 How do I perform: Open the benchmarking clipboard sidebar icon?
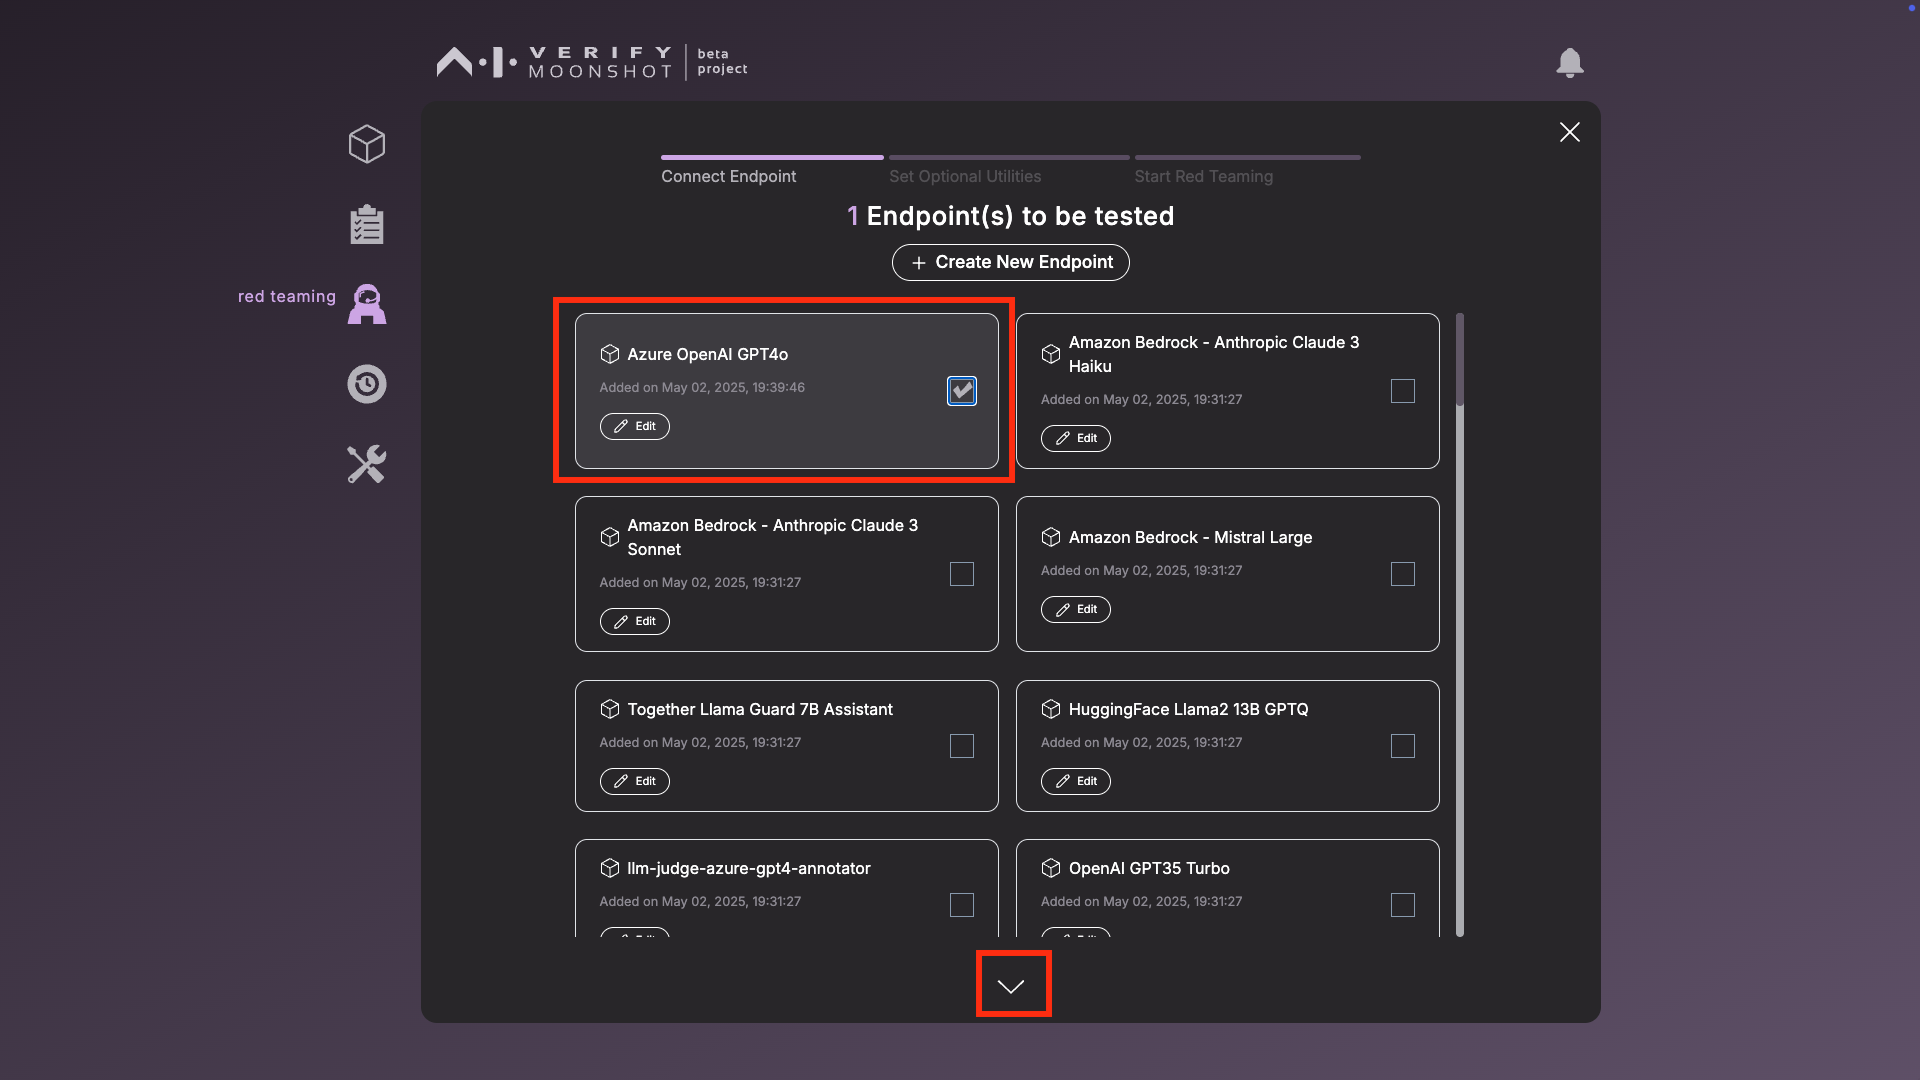point(367,225)
